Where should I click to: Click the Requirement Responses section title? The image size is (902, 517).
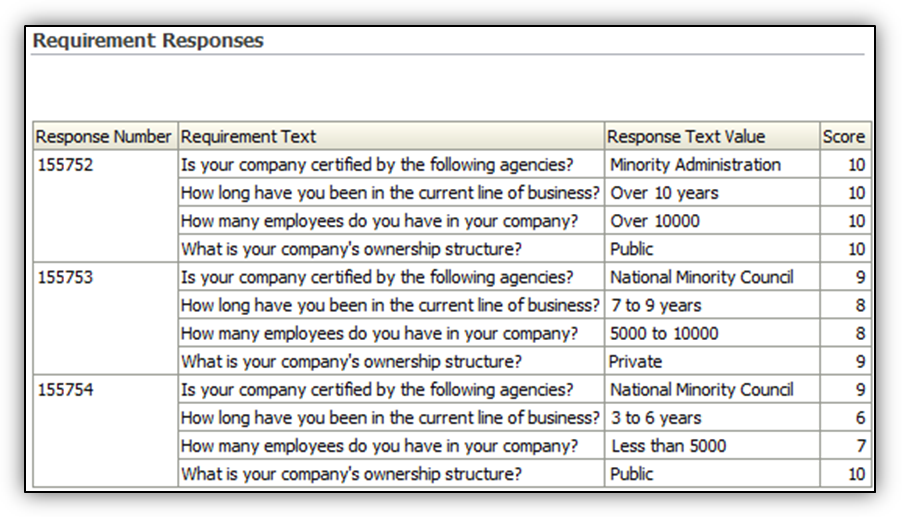(148, 41)
